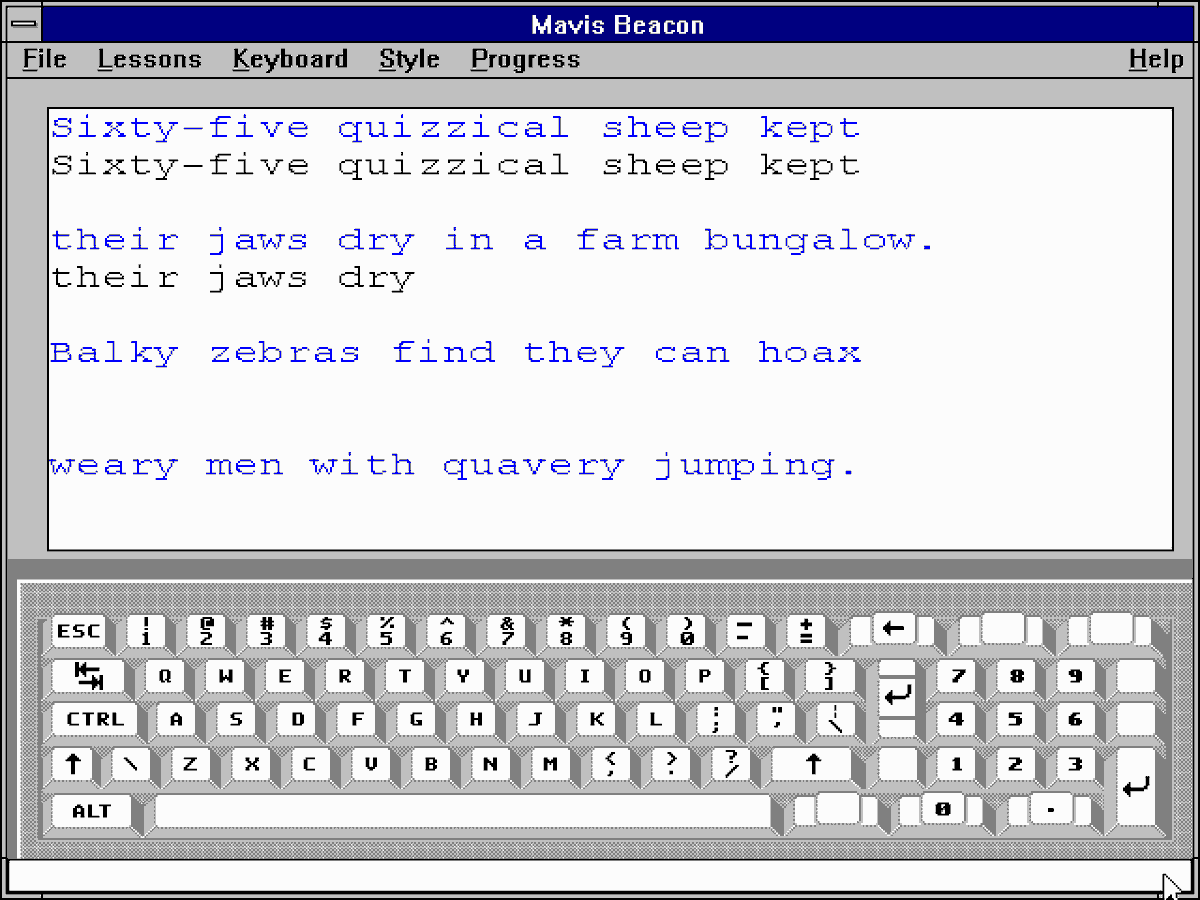Click the black typed line 'Sixty-five quizzical sheep kept'
This screenshot has height=900, width=1200.
456,165
